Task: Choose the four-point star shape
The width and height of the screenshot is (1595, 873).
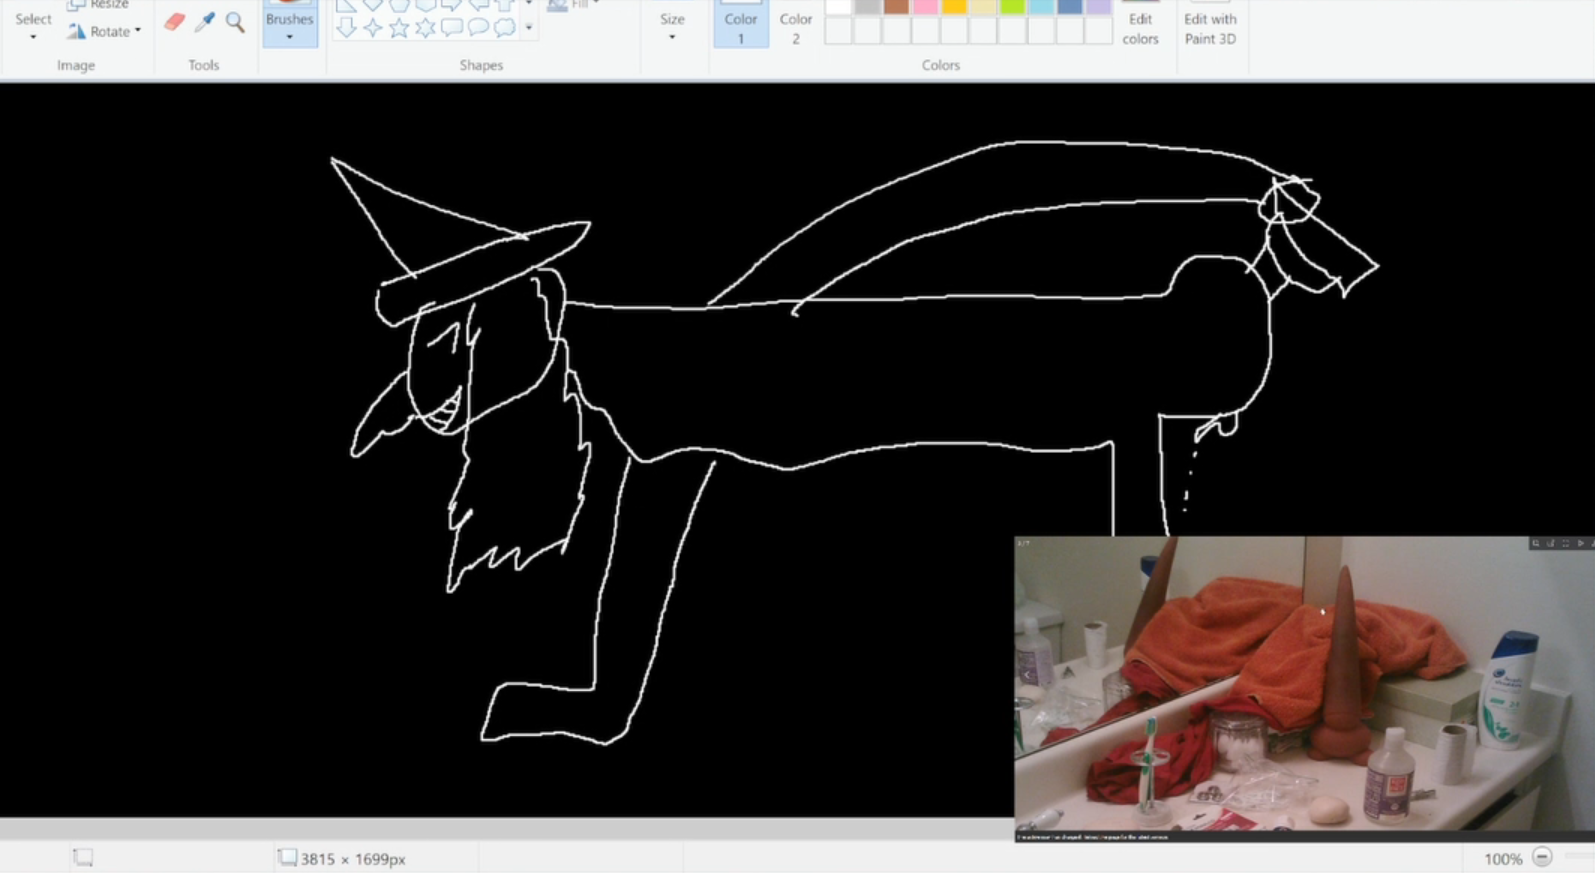Action: 373,27
